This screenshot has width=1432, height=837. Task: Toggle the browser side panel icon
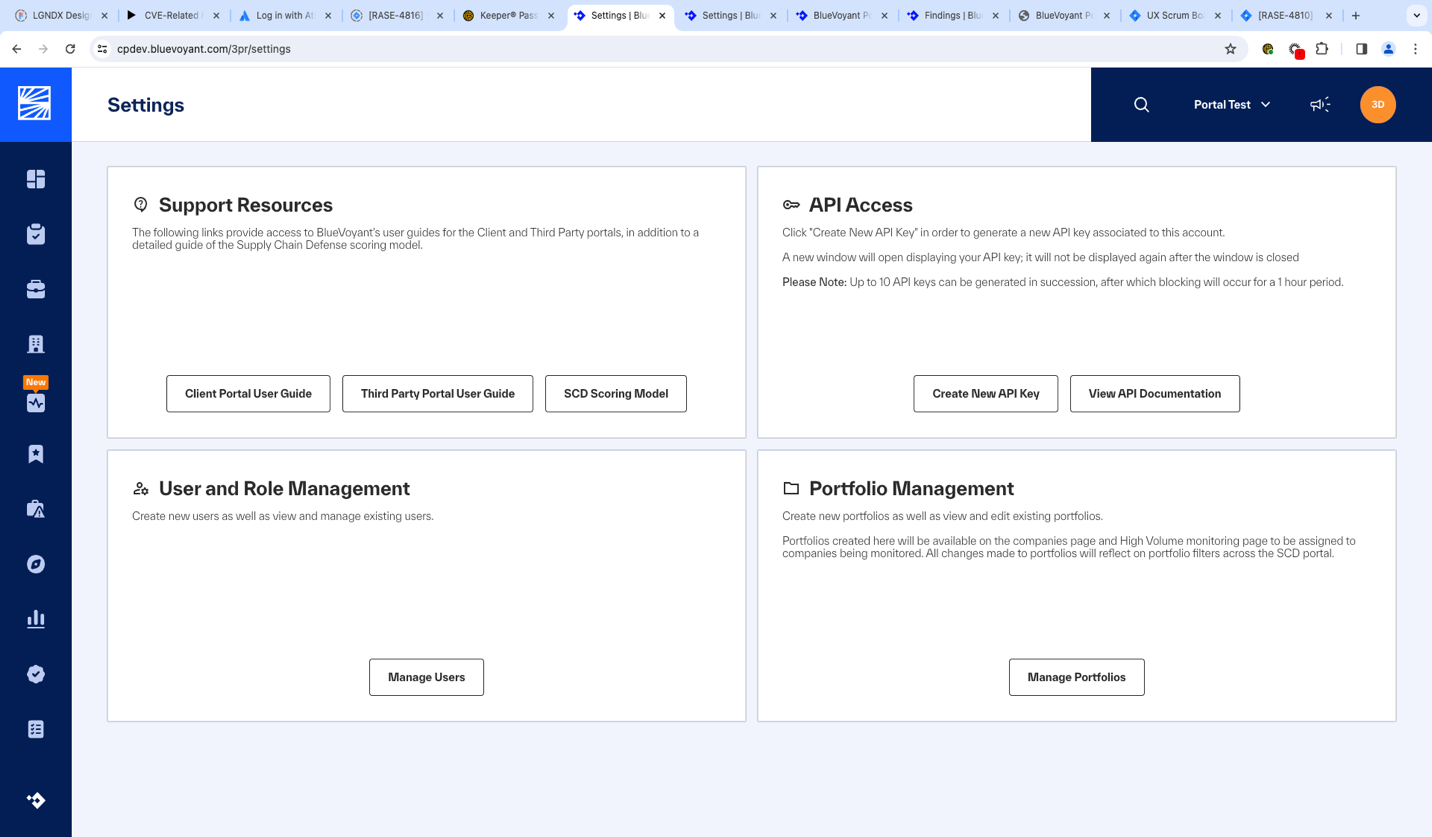point(1361,49)
